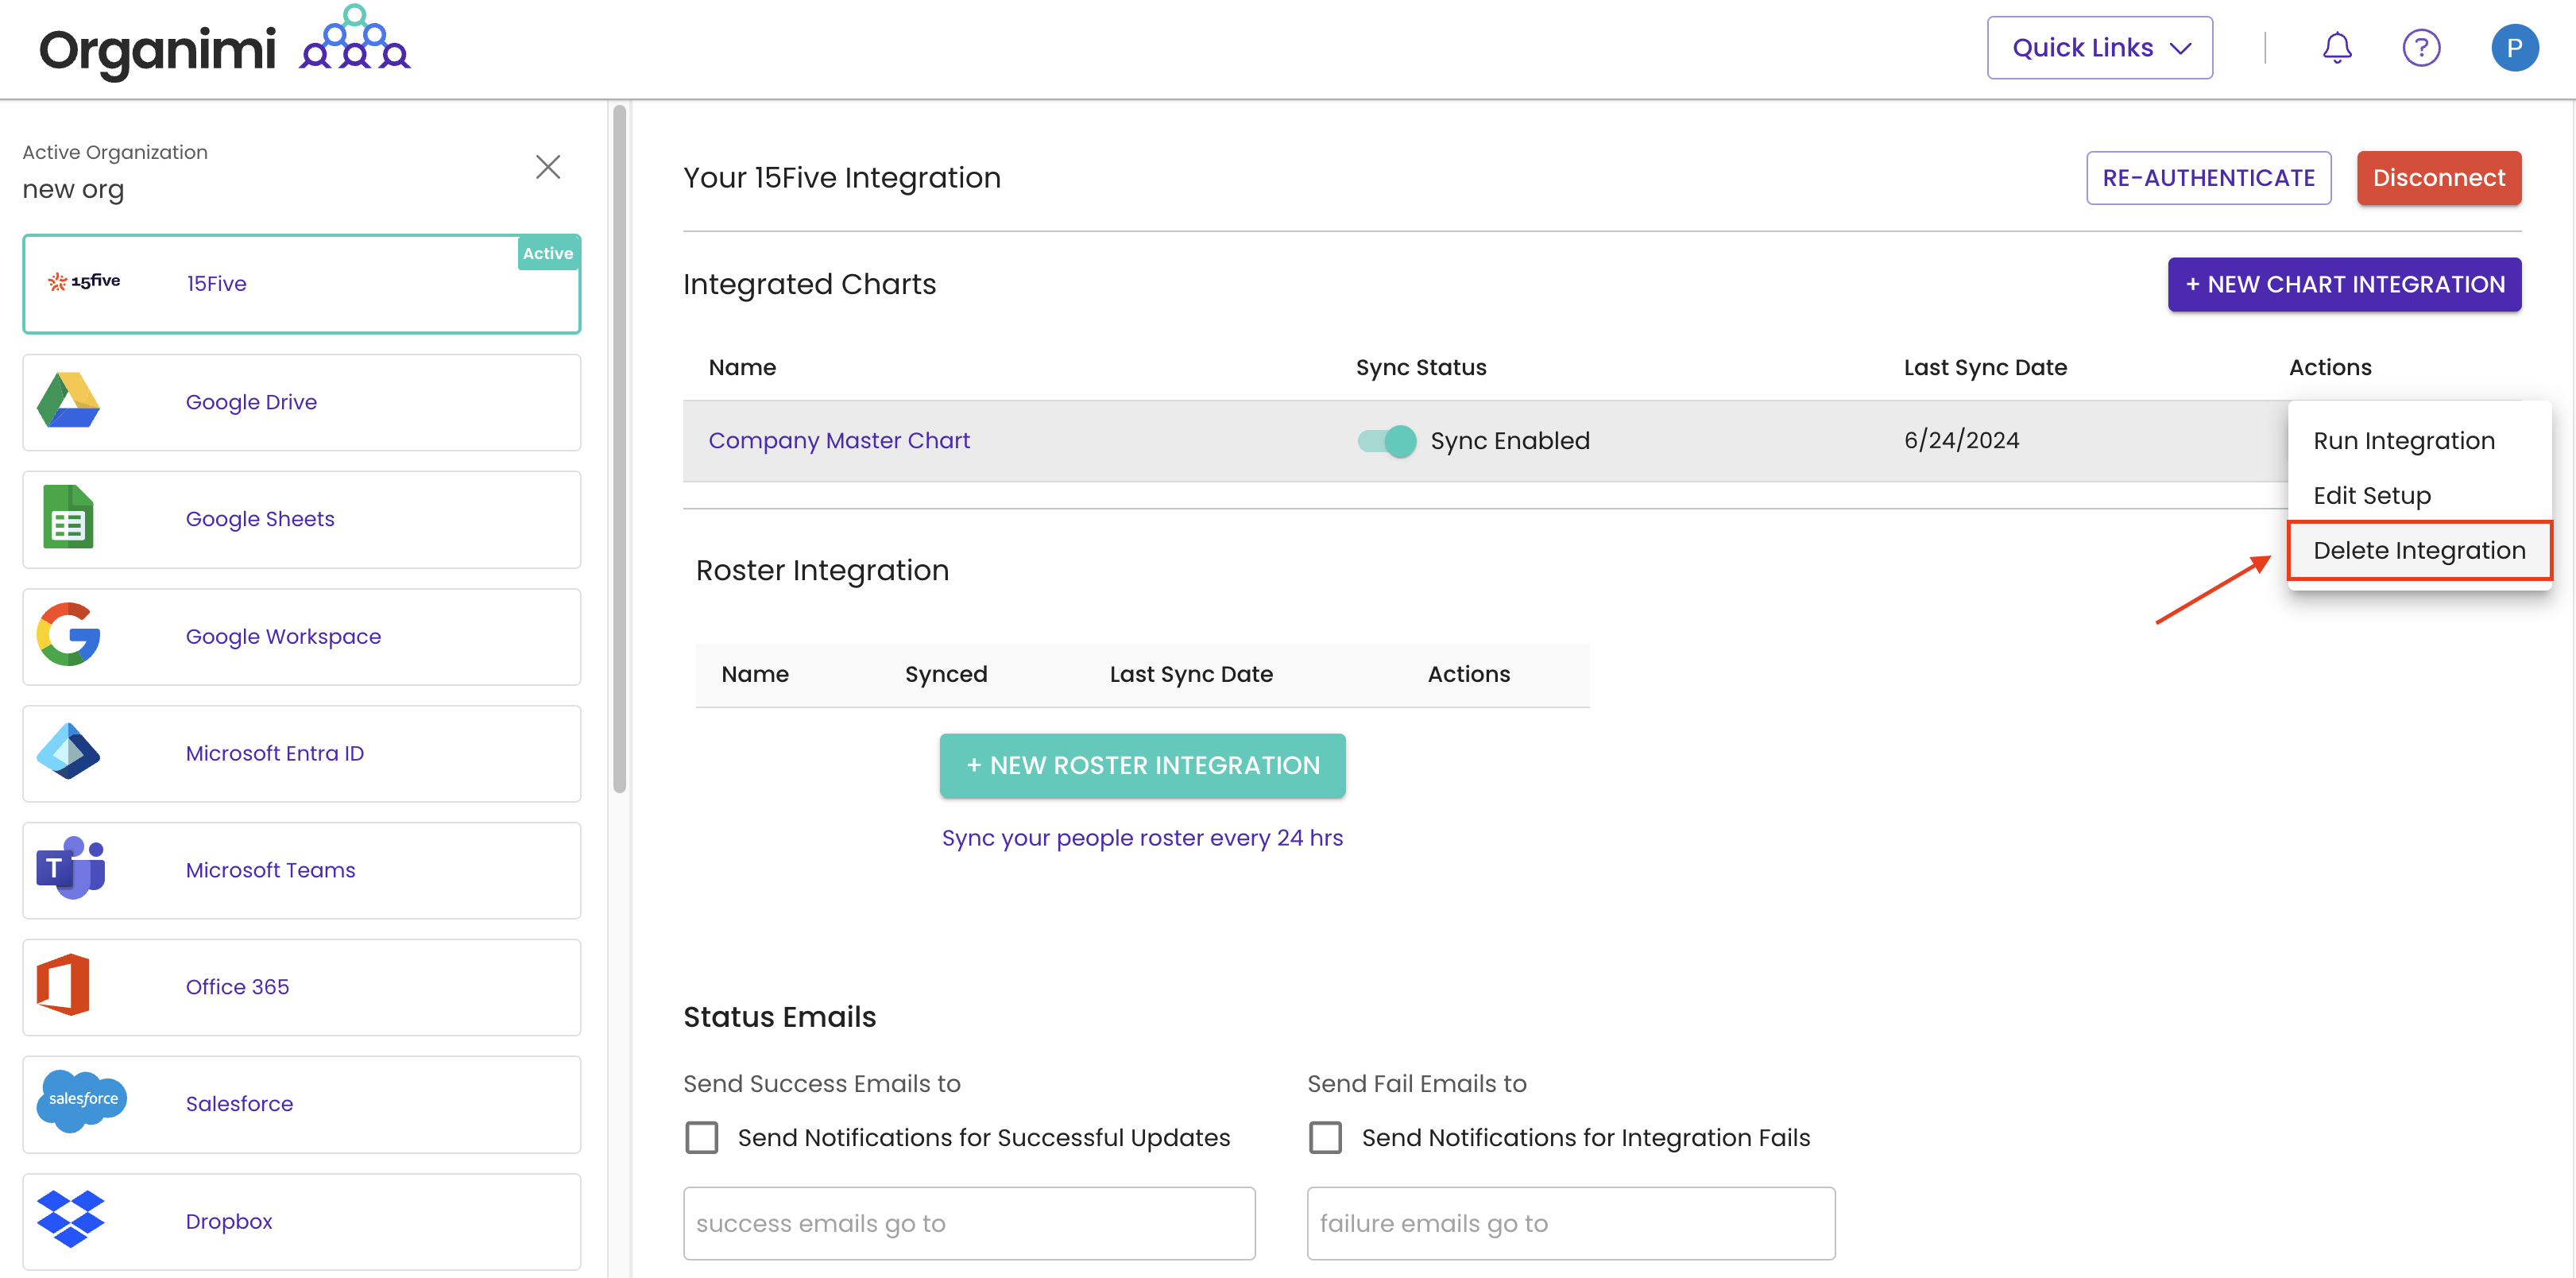Choose the Microsoft Teams icon
This screenshot has width=2576, height=1278.
point(70,868)
